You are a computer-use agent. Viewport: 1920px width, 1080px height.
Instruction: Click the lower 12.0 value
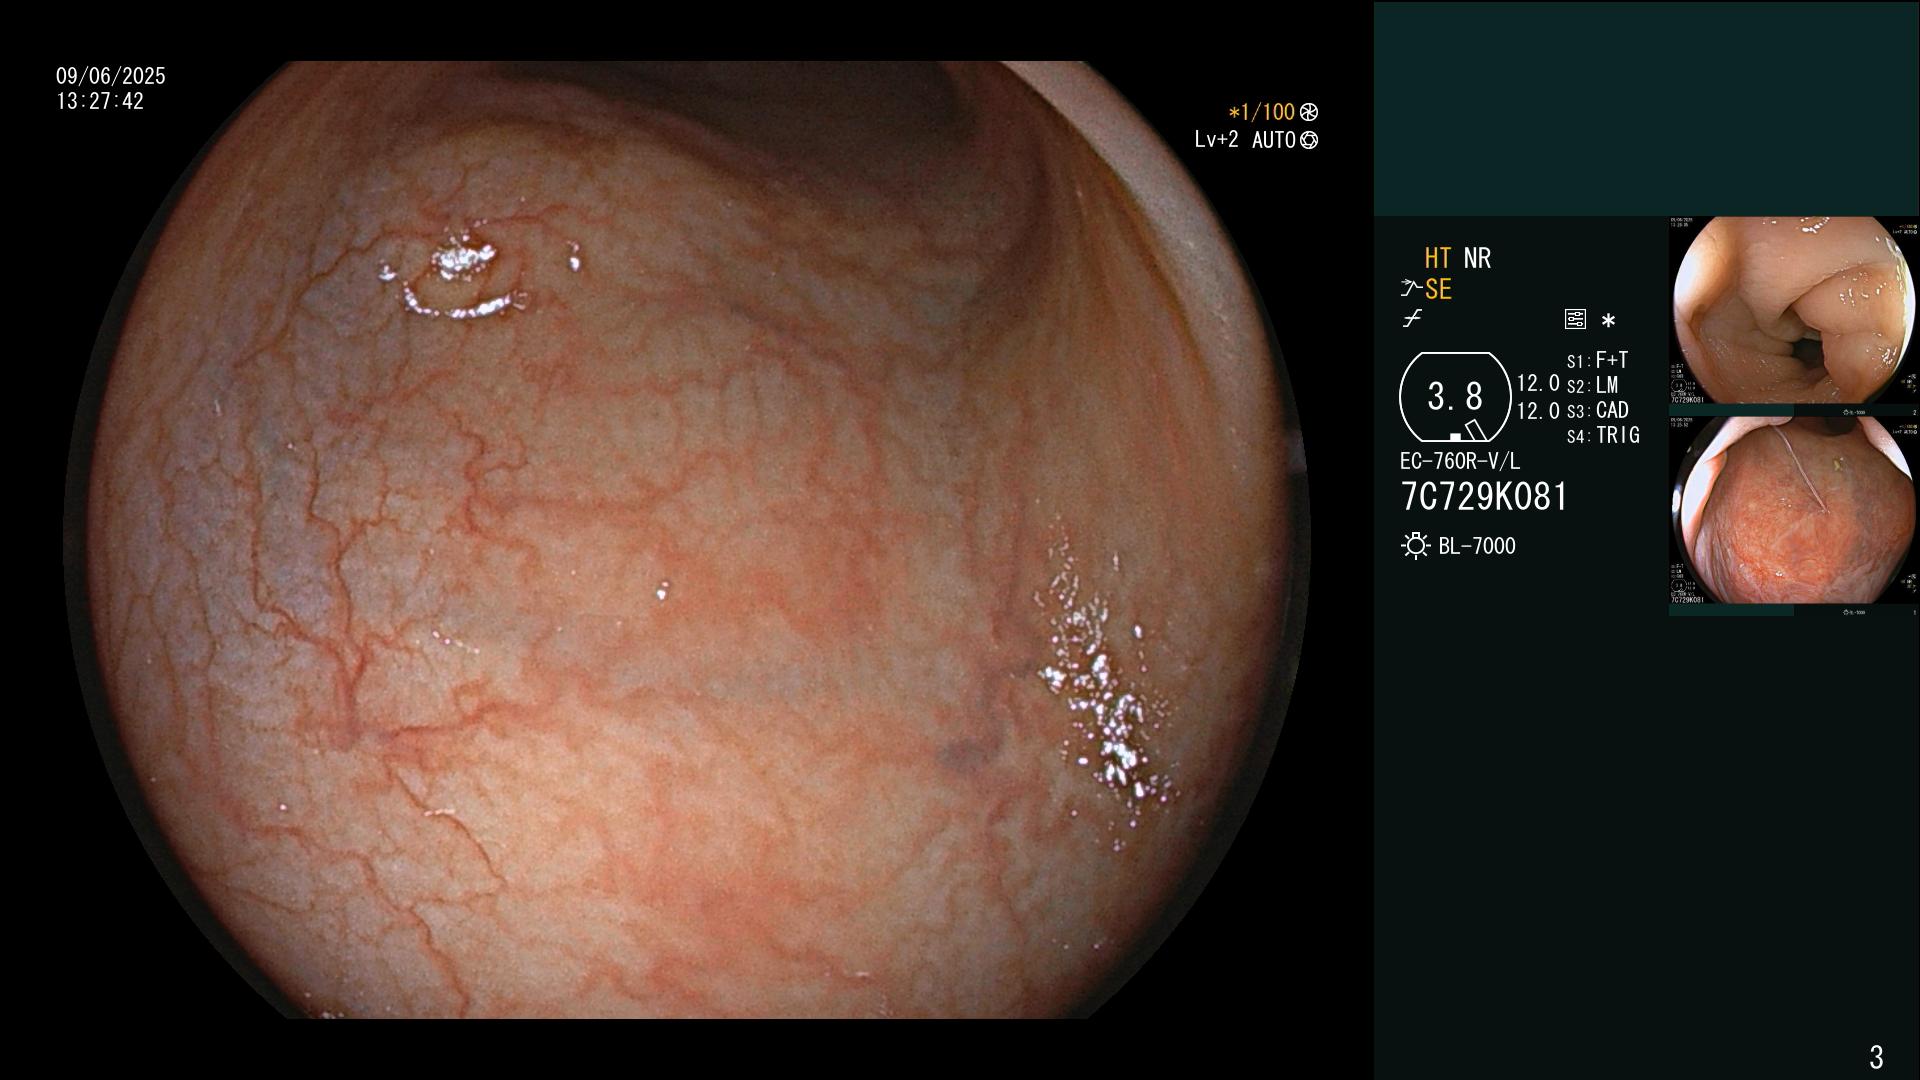click(x=1538, y=411)
